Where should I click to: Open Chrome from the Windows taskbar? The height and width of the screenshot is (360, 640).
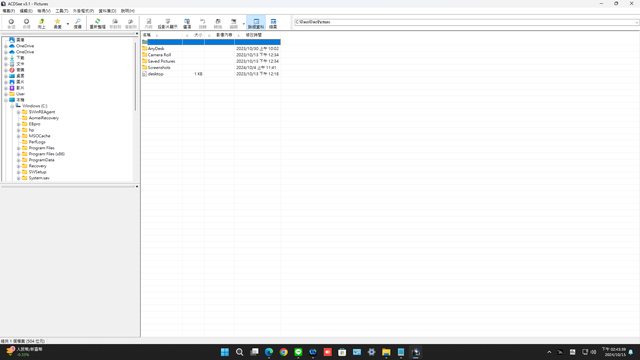(284, 352)
